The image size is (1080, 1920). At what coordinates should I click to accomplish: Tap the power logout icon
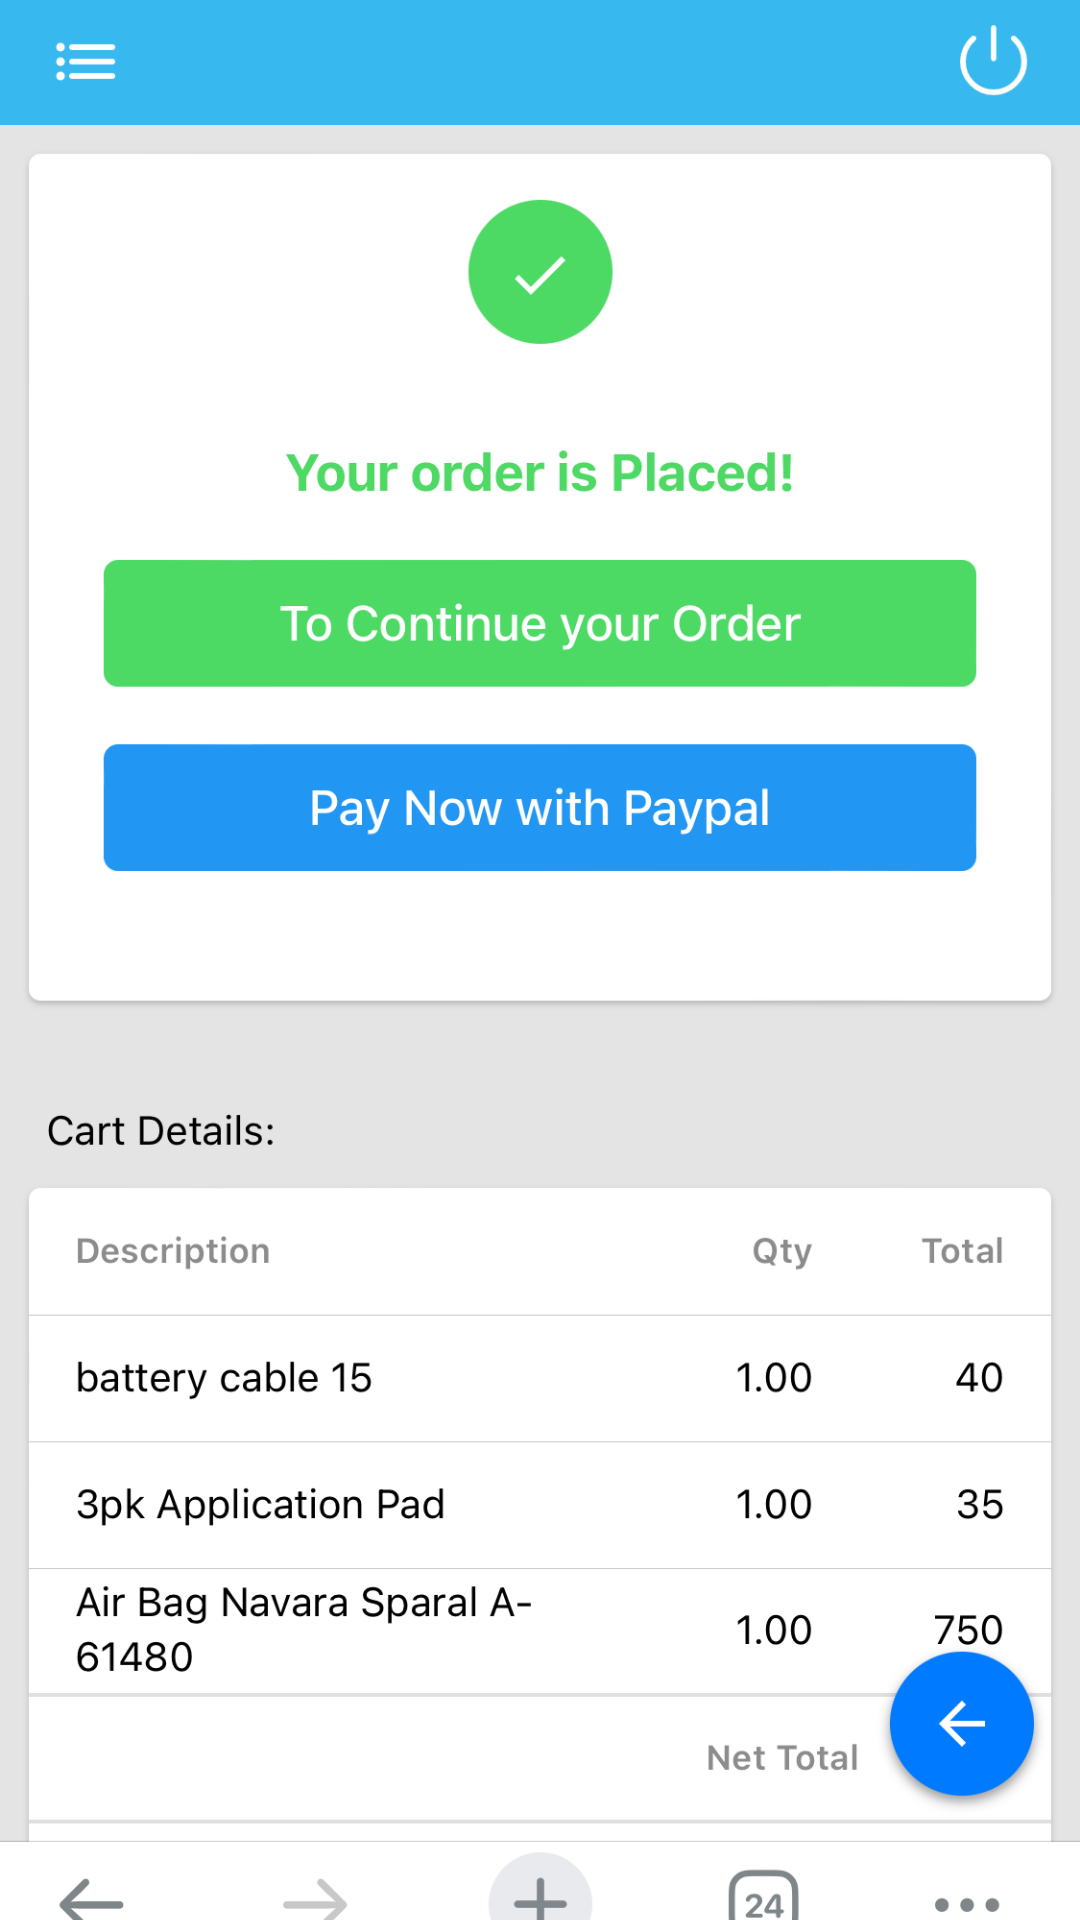point(993,62)
